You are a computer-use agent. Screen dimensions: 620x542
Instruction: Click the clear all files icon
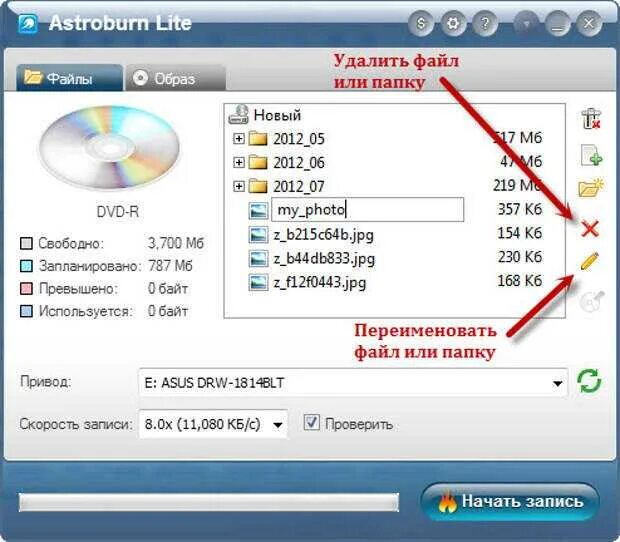tap(591, 118)
